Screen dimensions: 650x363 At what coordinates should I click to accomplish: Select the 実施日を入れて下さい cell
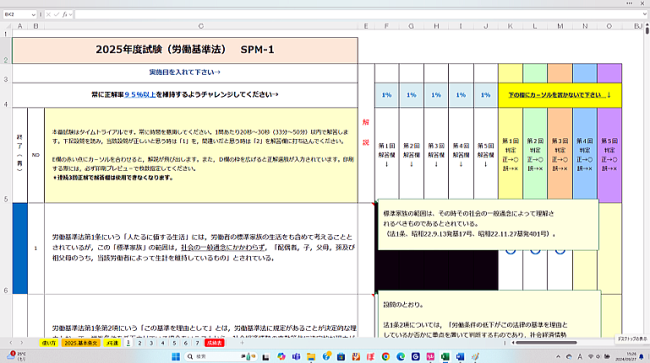point(185,73)
